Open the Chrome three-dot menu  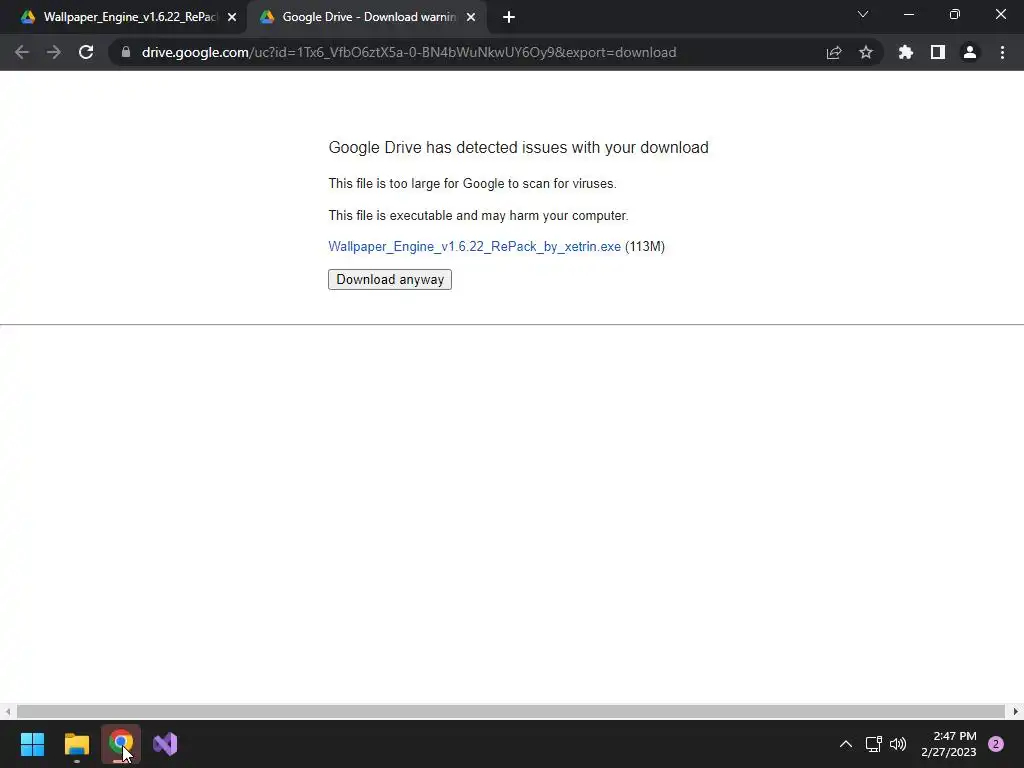(1002, 52)
